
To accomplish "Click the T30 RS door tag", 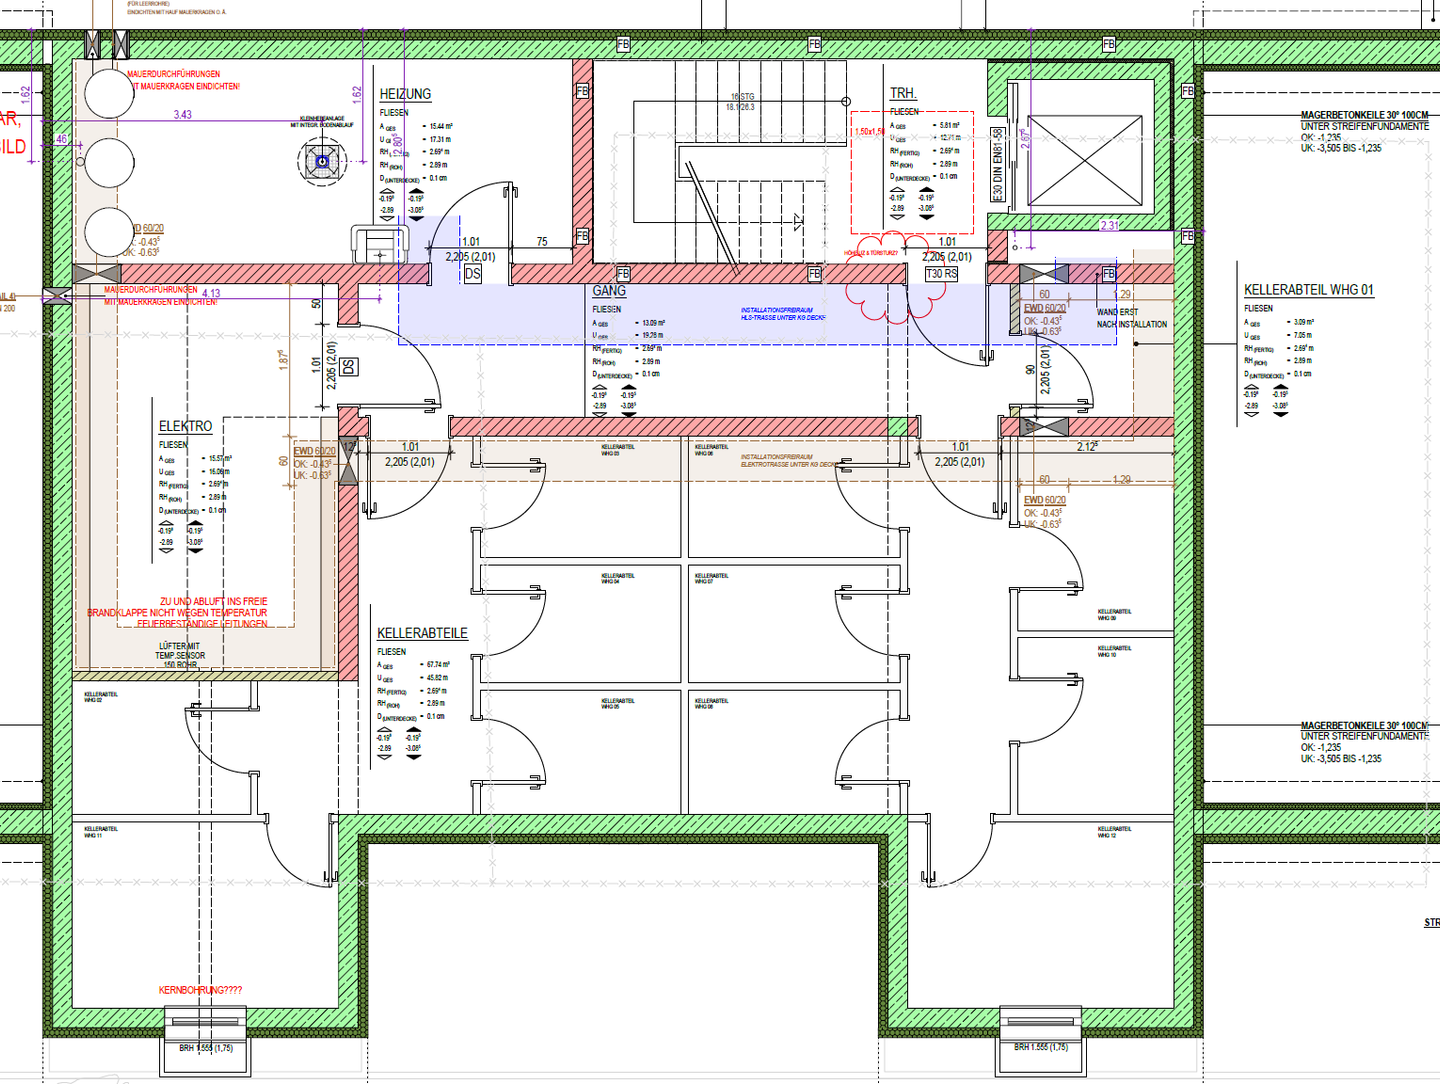I will [941, 273].
